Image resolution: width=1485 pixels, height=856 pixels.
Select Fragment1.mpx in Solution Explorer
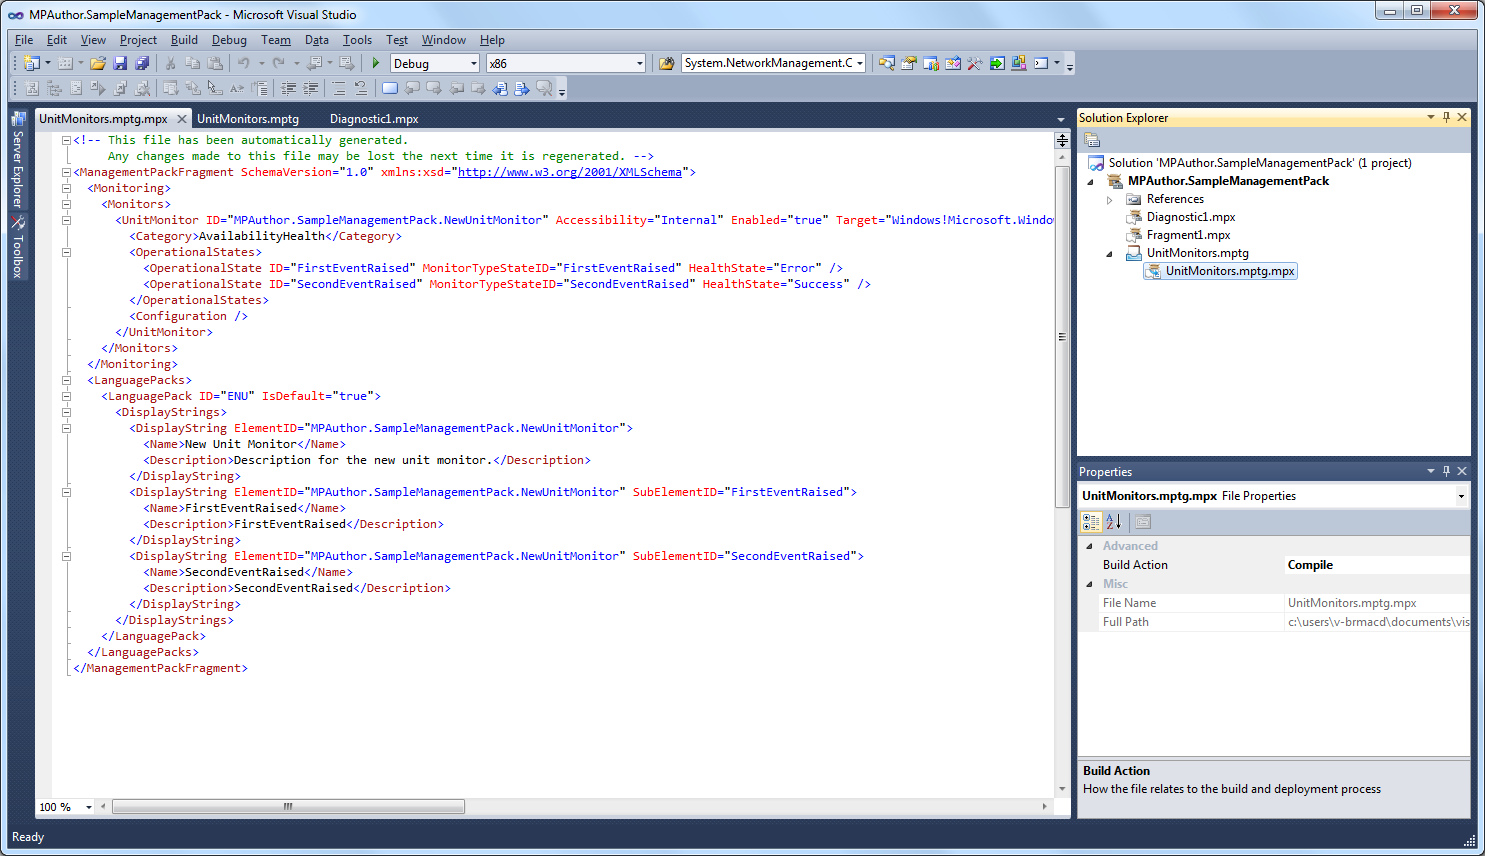pos(1188,235)
